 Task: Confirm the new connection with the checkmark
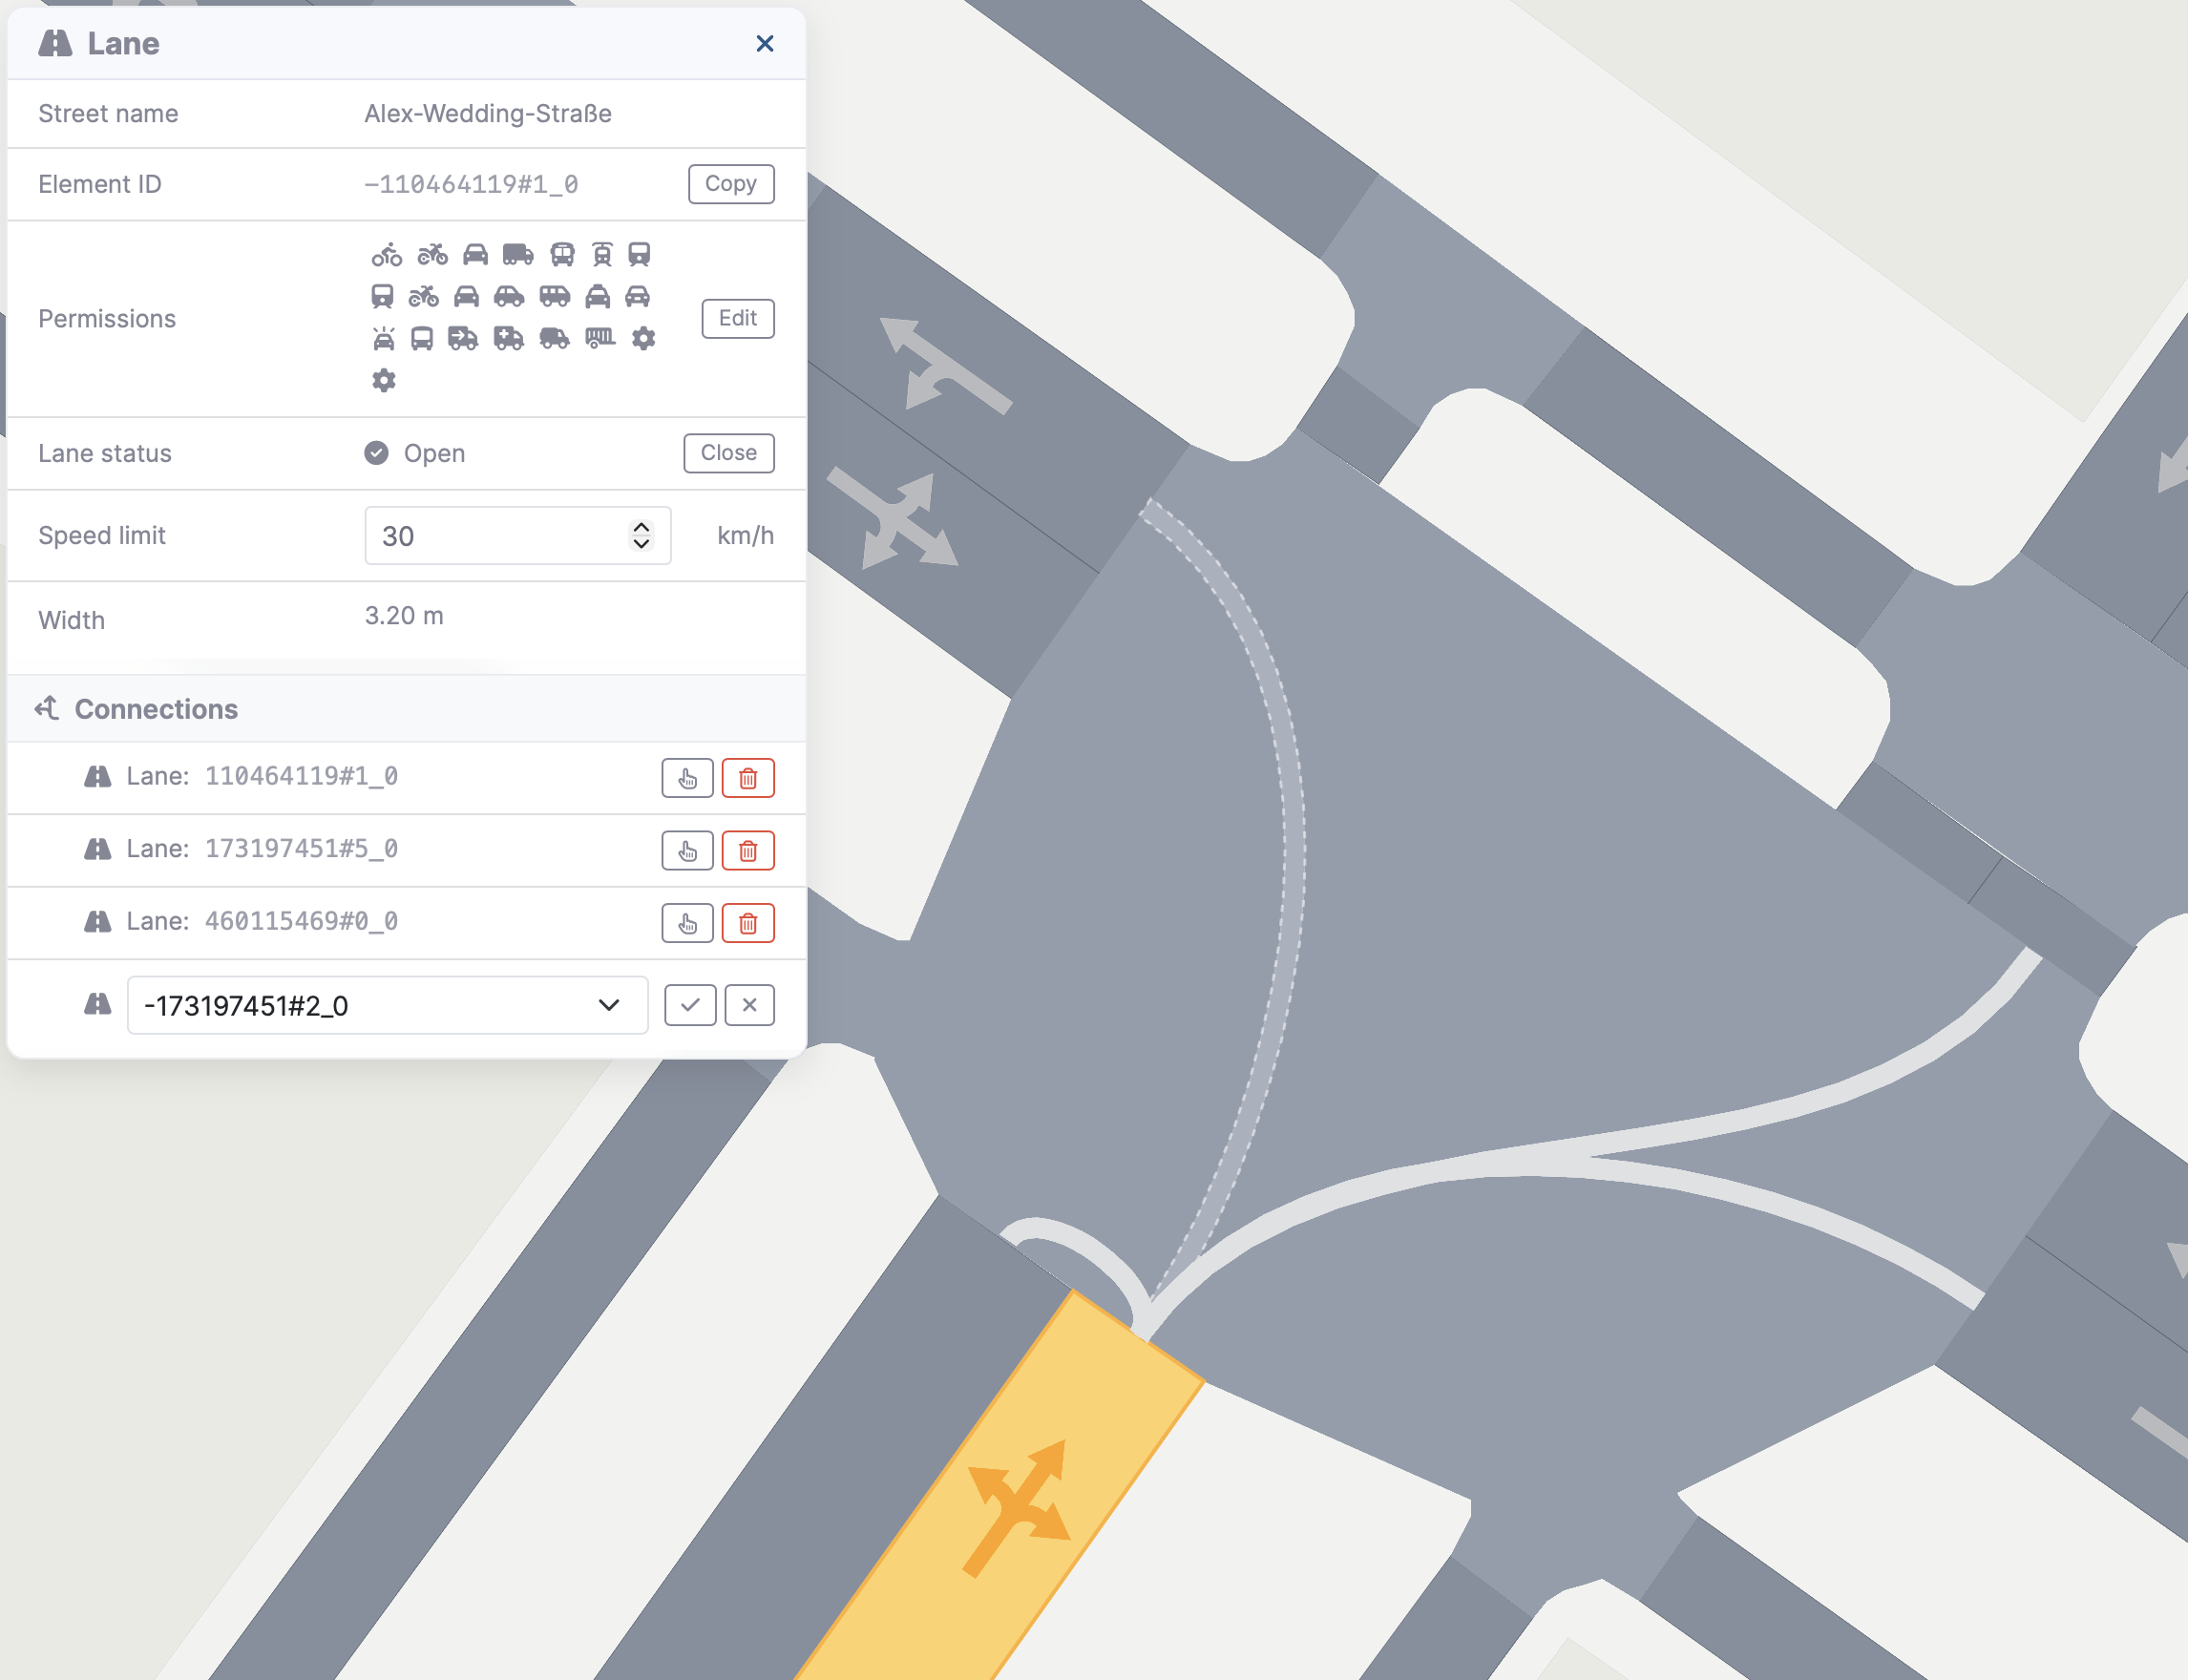pos(690,1006)
